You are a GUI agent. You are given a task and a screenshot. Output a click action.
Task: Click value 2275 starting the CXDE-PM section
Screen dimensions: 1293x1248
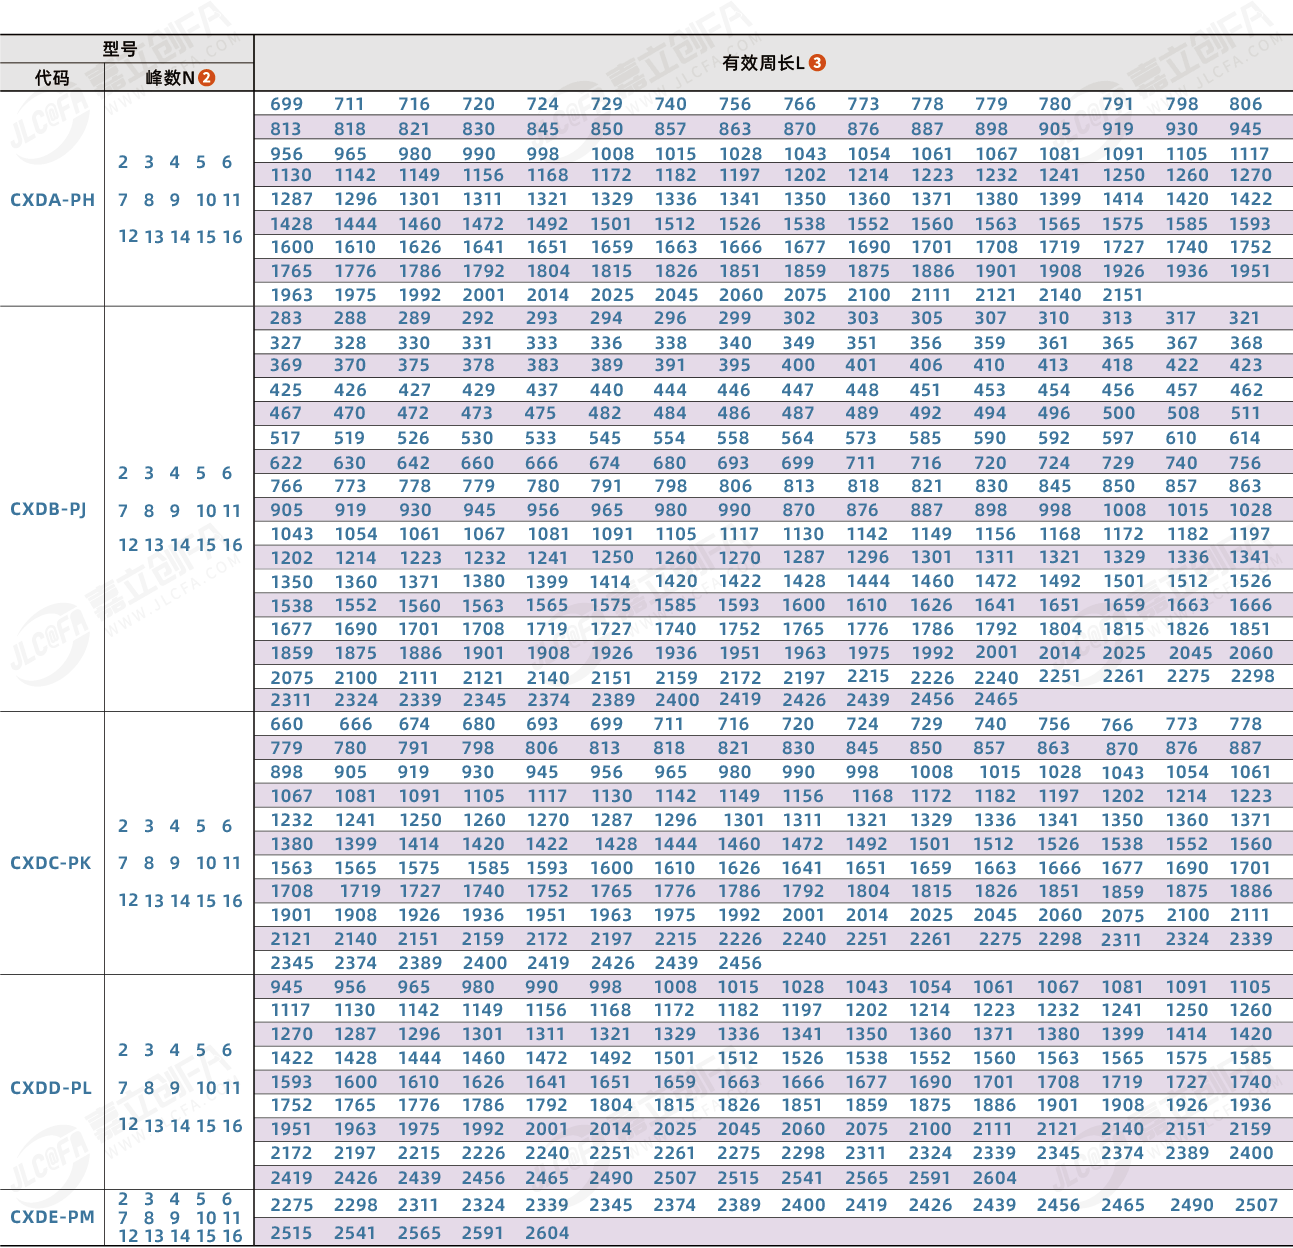[x=292, y=1205]
